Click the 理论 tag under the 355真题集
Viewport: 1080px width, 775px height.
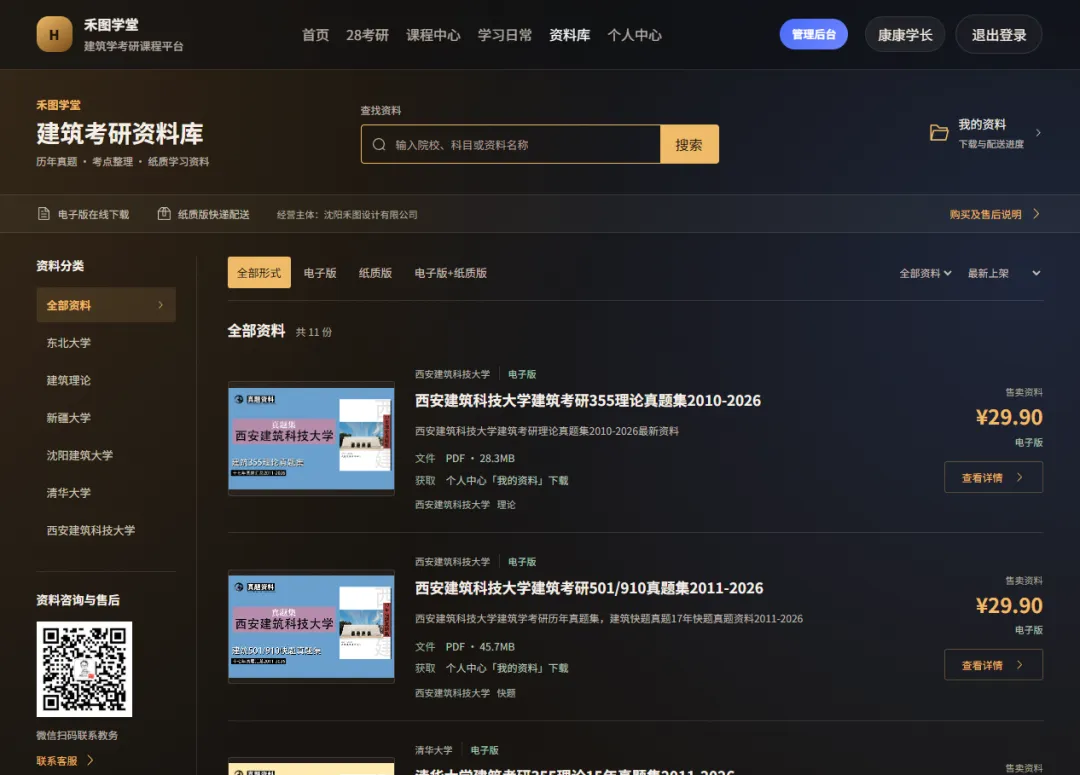[506, 504]
